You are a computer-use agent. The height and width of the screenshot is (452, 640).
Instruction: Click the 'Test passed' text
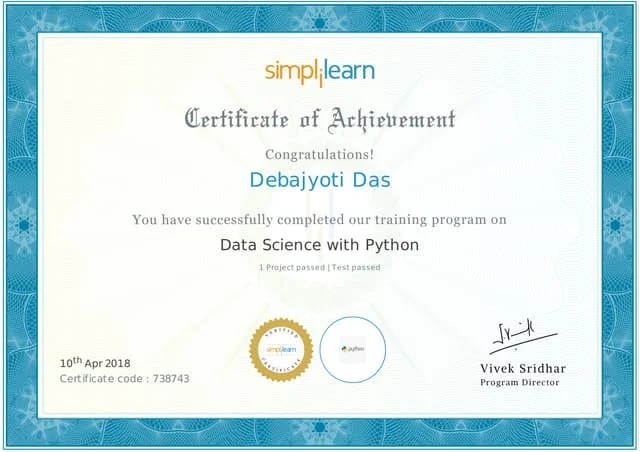coord(356,267)
